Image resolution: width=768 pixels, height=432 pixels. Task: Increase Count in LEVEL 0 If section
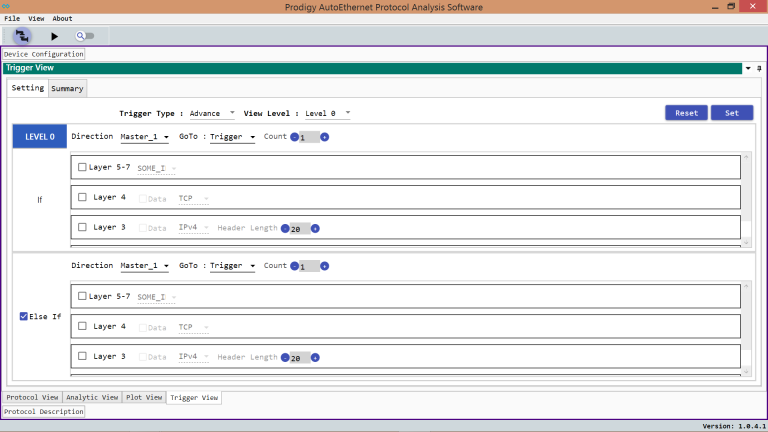(x=324, y=137)
